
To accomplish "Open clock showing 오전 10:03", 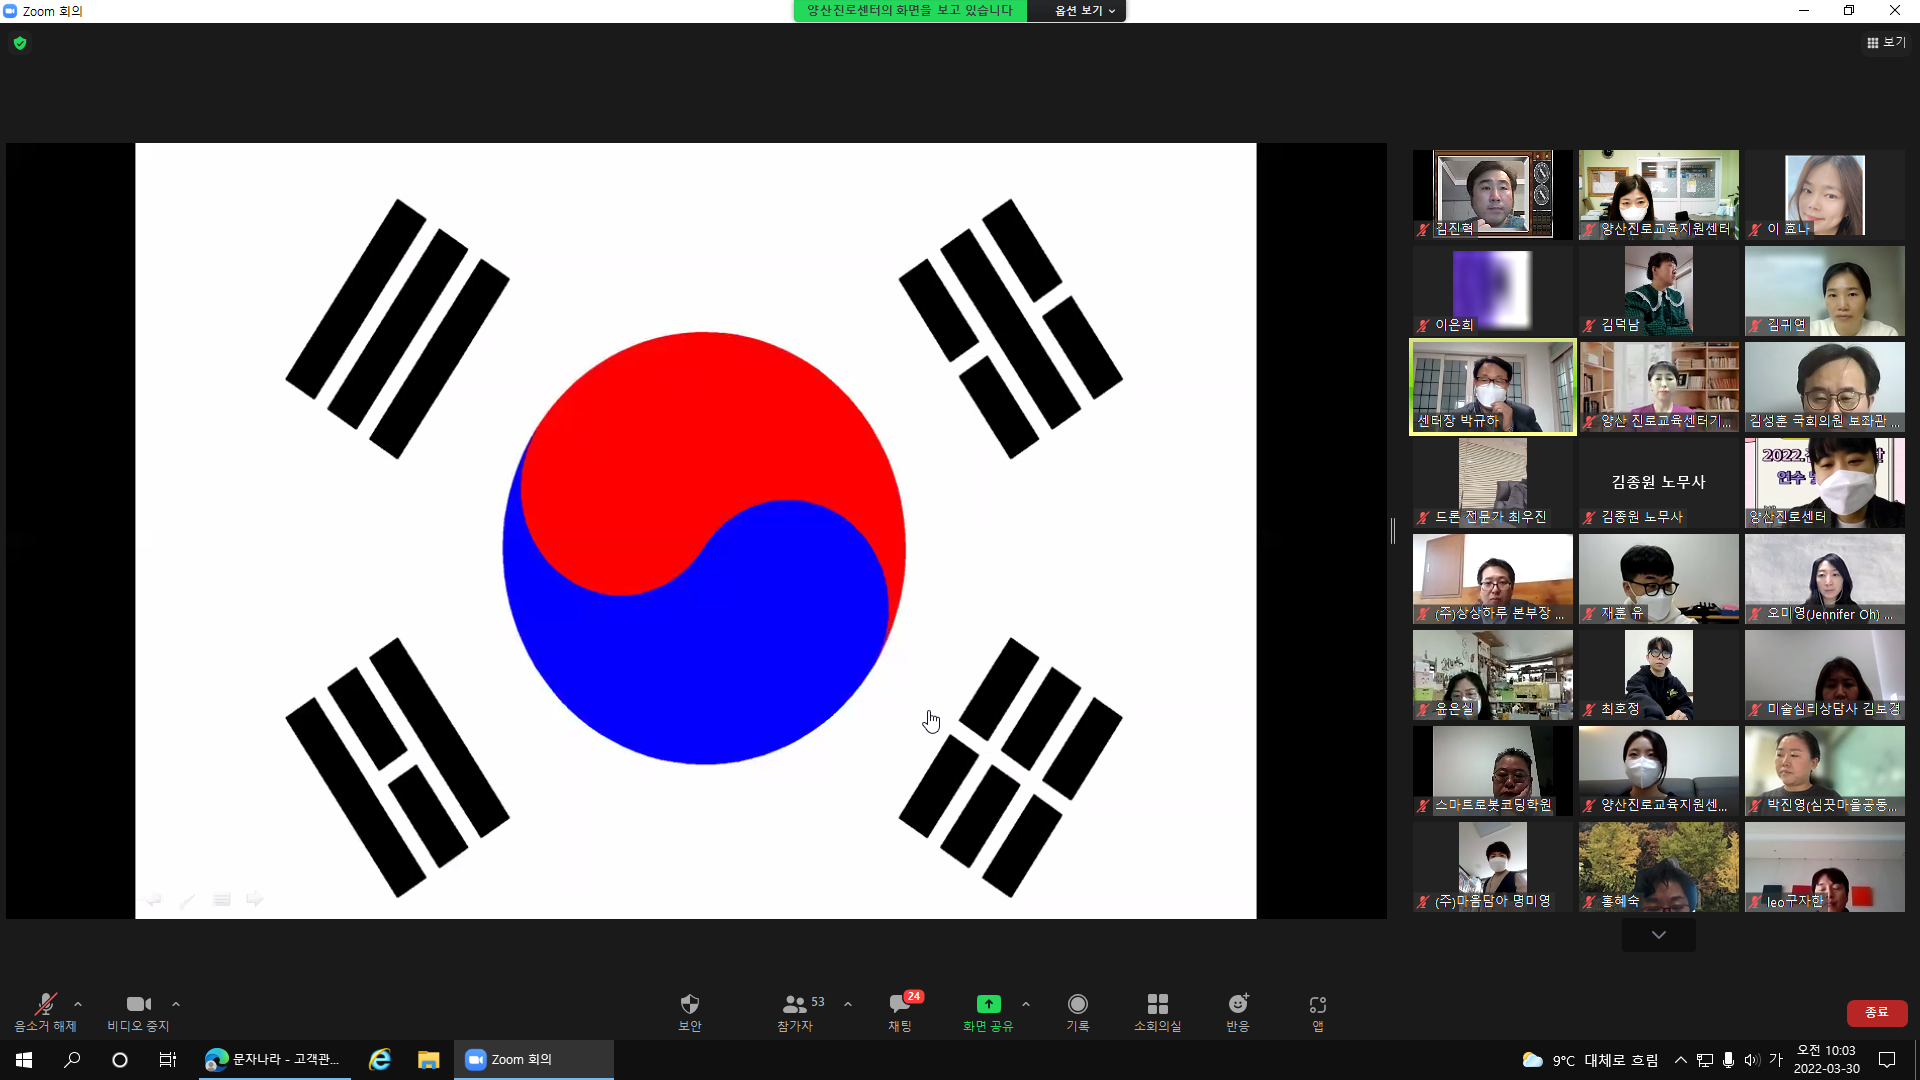I will [1827, 1060].
